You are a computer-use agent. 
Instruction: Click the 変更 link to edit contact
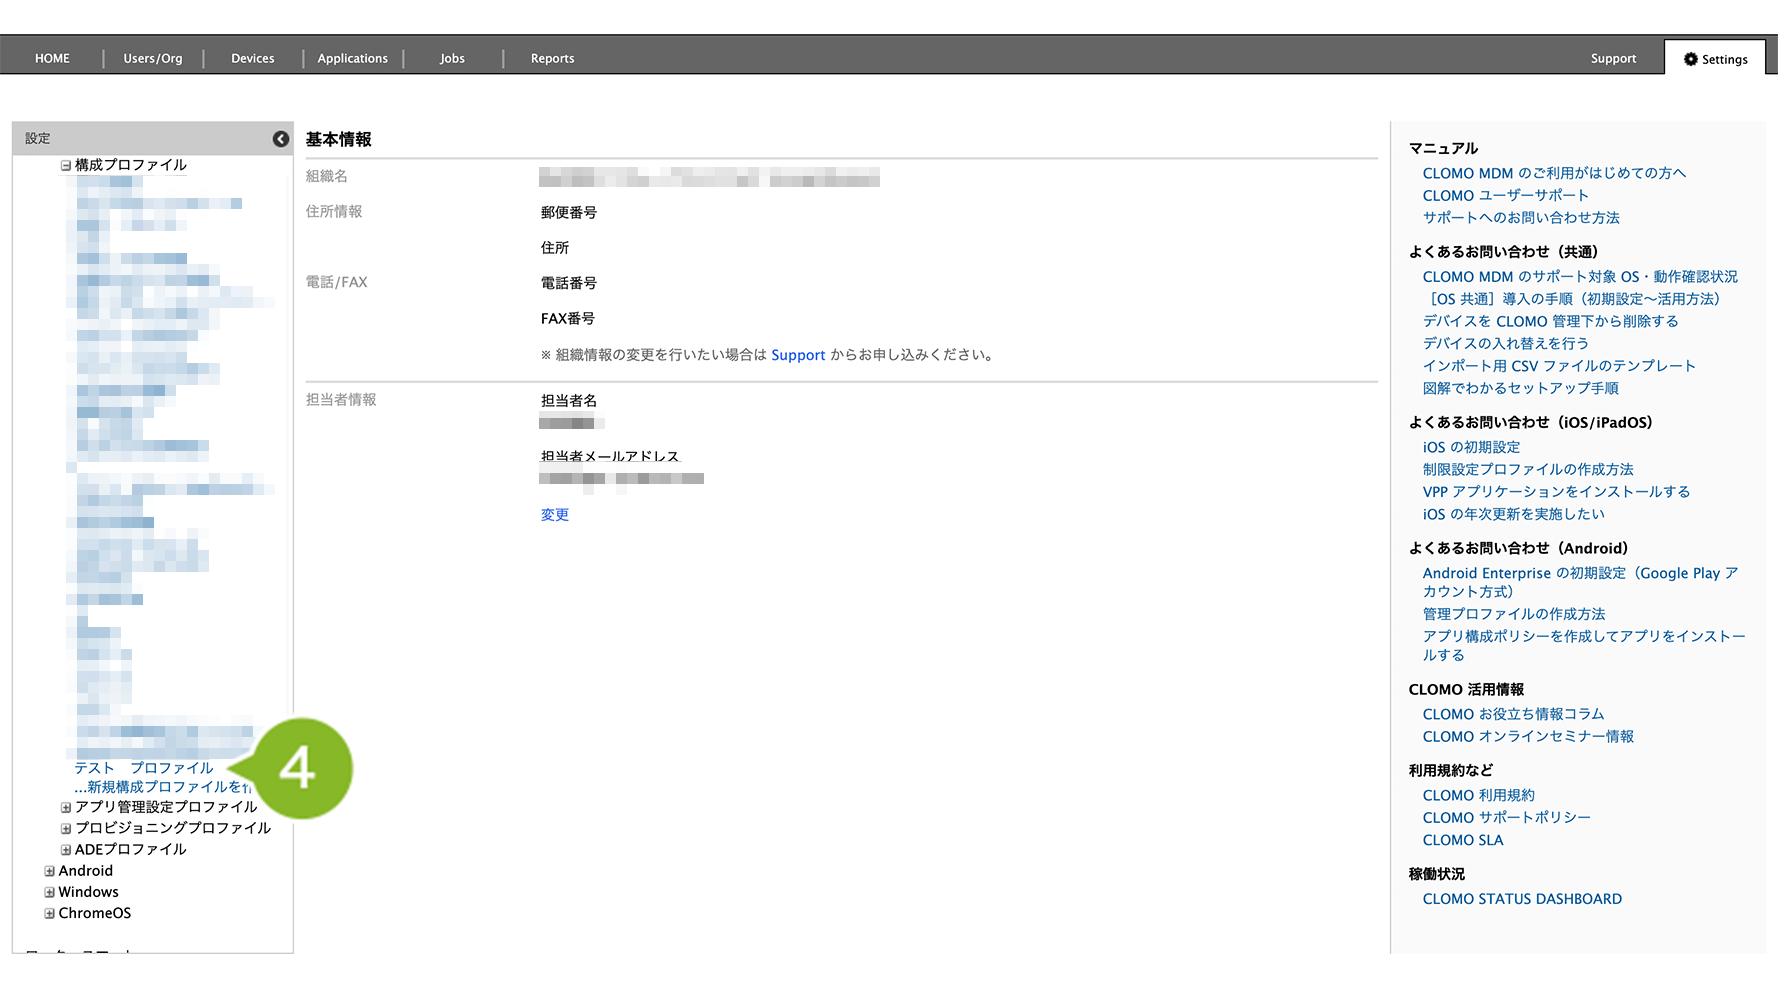[554, 515]
